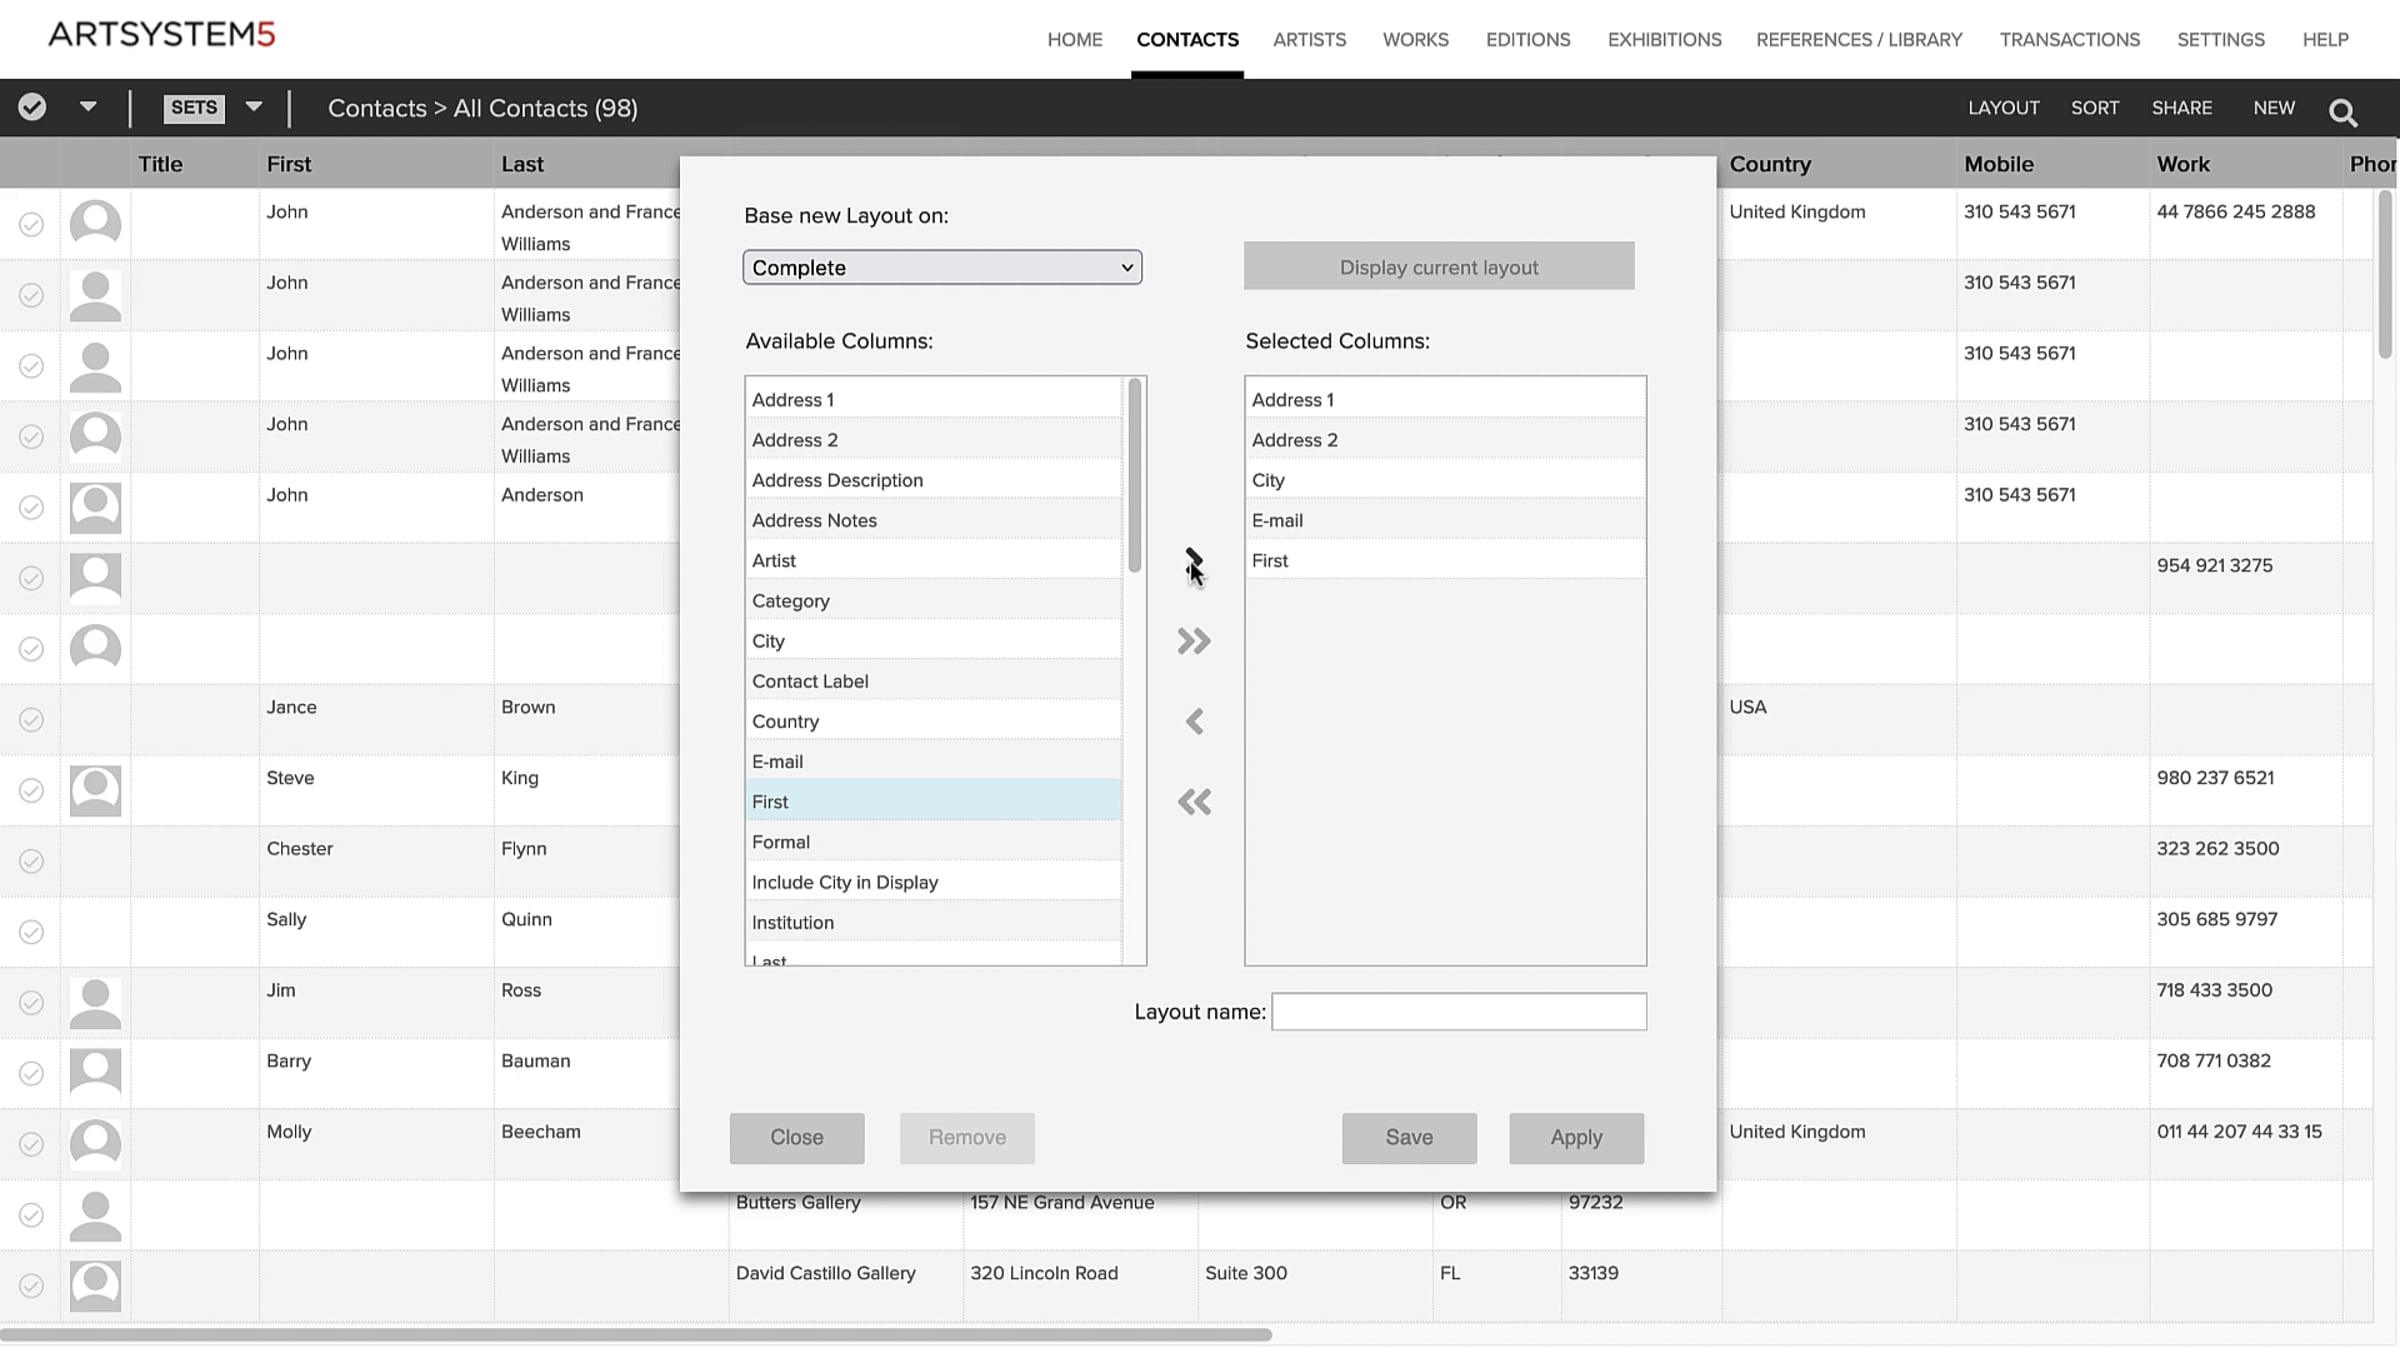This screenshot has width=2400, height=1348.
Task: Click the double left arrow to remove all columns
Action: [x=1194, y=802]
